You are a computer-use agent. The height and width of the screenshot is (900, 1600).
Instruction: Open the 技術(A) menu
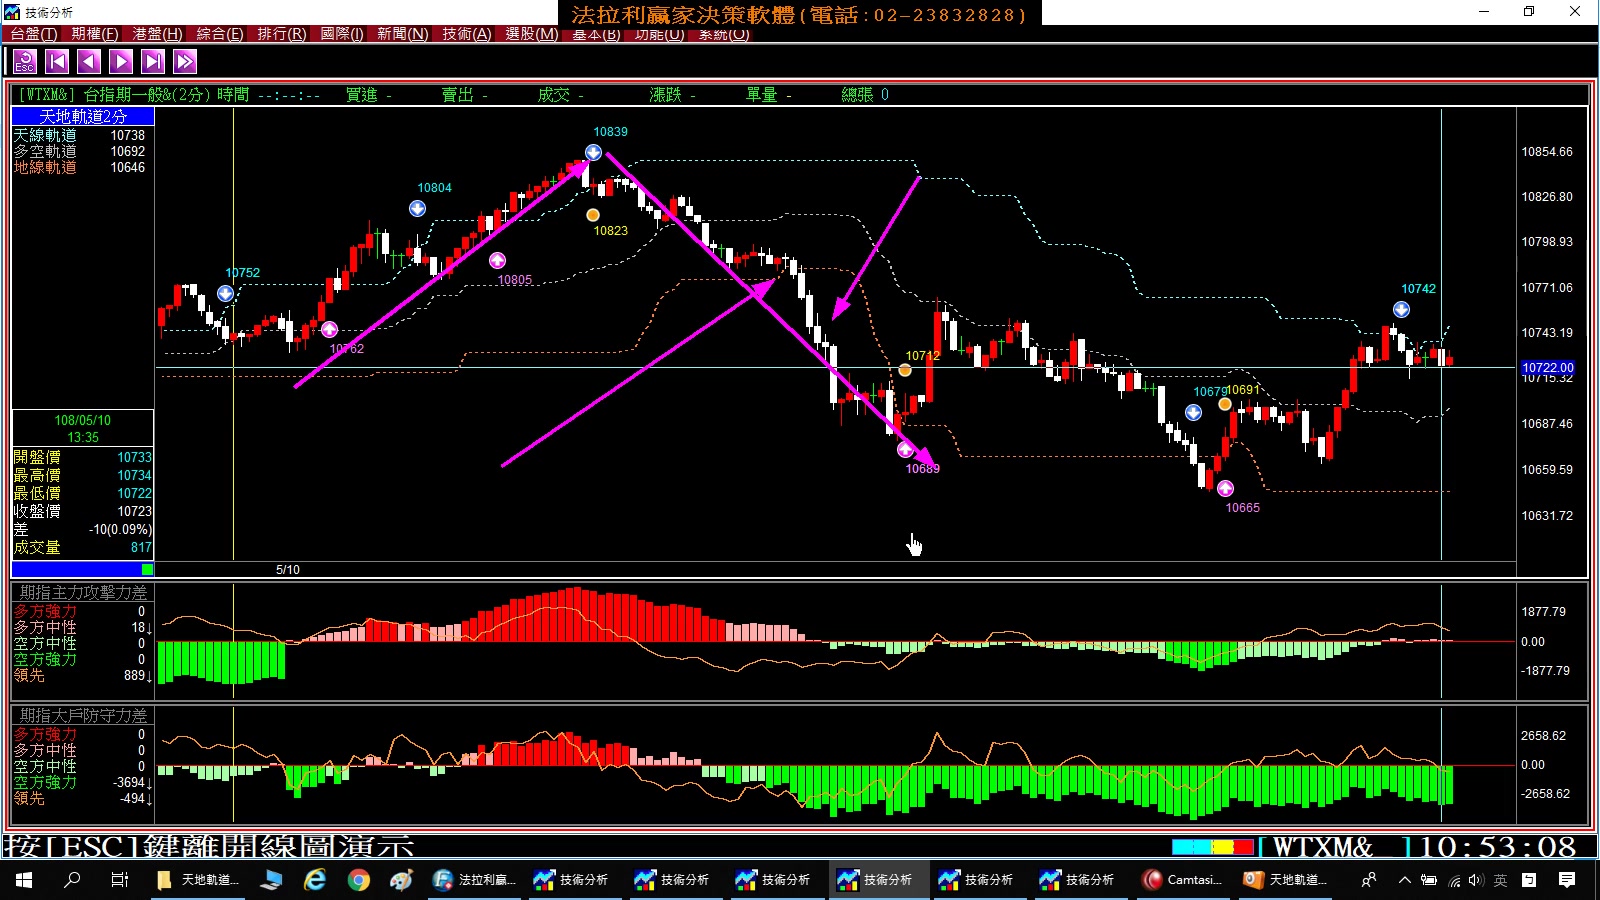coord(467,34)
